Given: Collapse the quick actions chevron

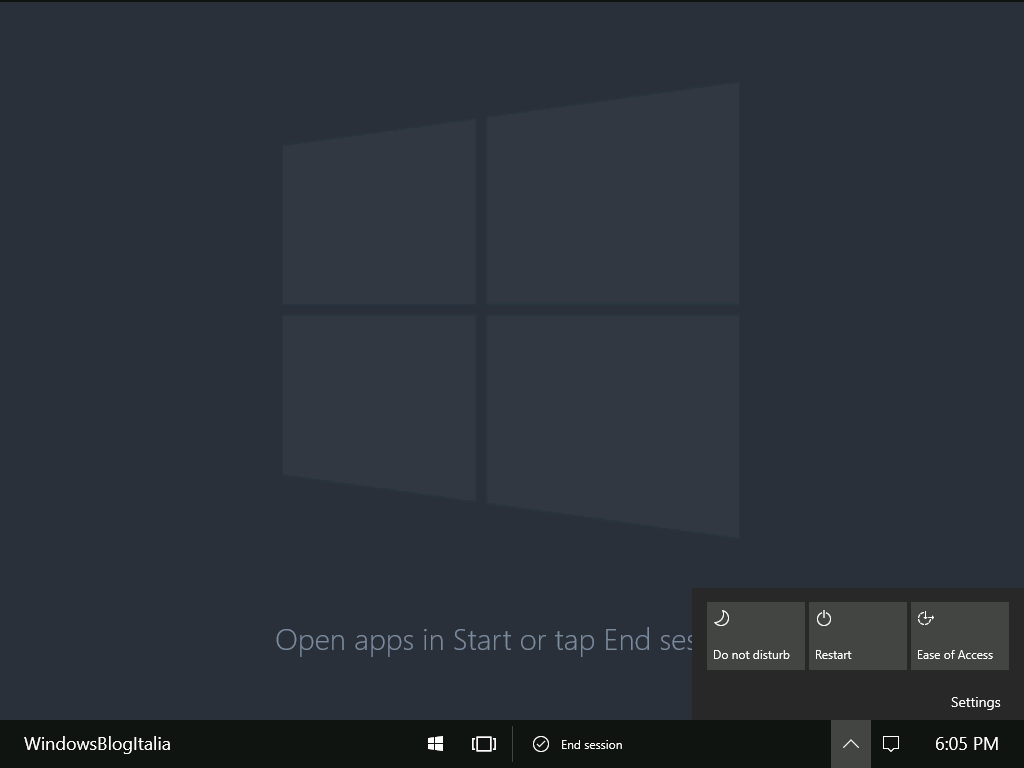Looking at the screenshot, I should click(x=850, y=744).
